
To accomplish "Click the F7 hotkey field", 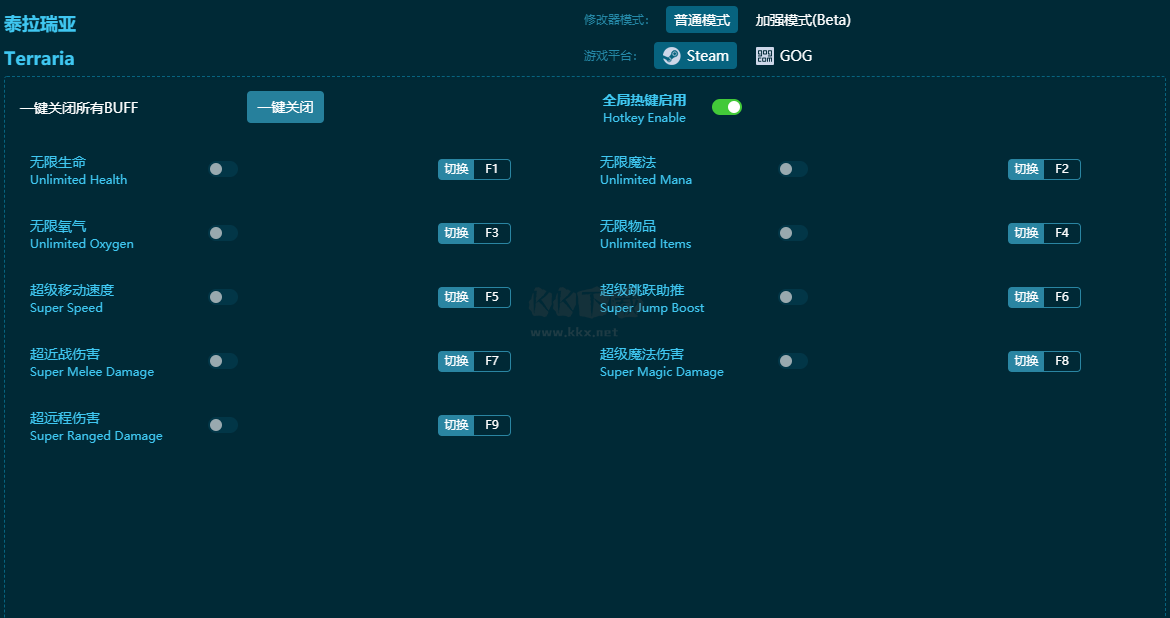I will tap(492, 361).
